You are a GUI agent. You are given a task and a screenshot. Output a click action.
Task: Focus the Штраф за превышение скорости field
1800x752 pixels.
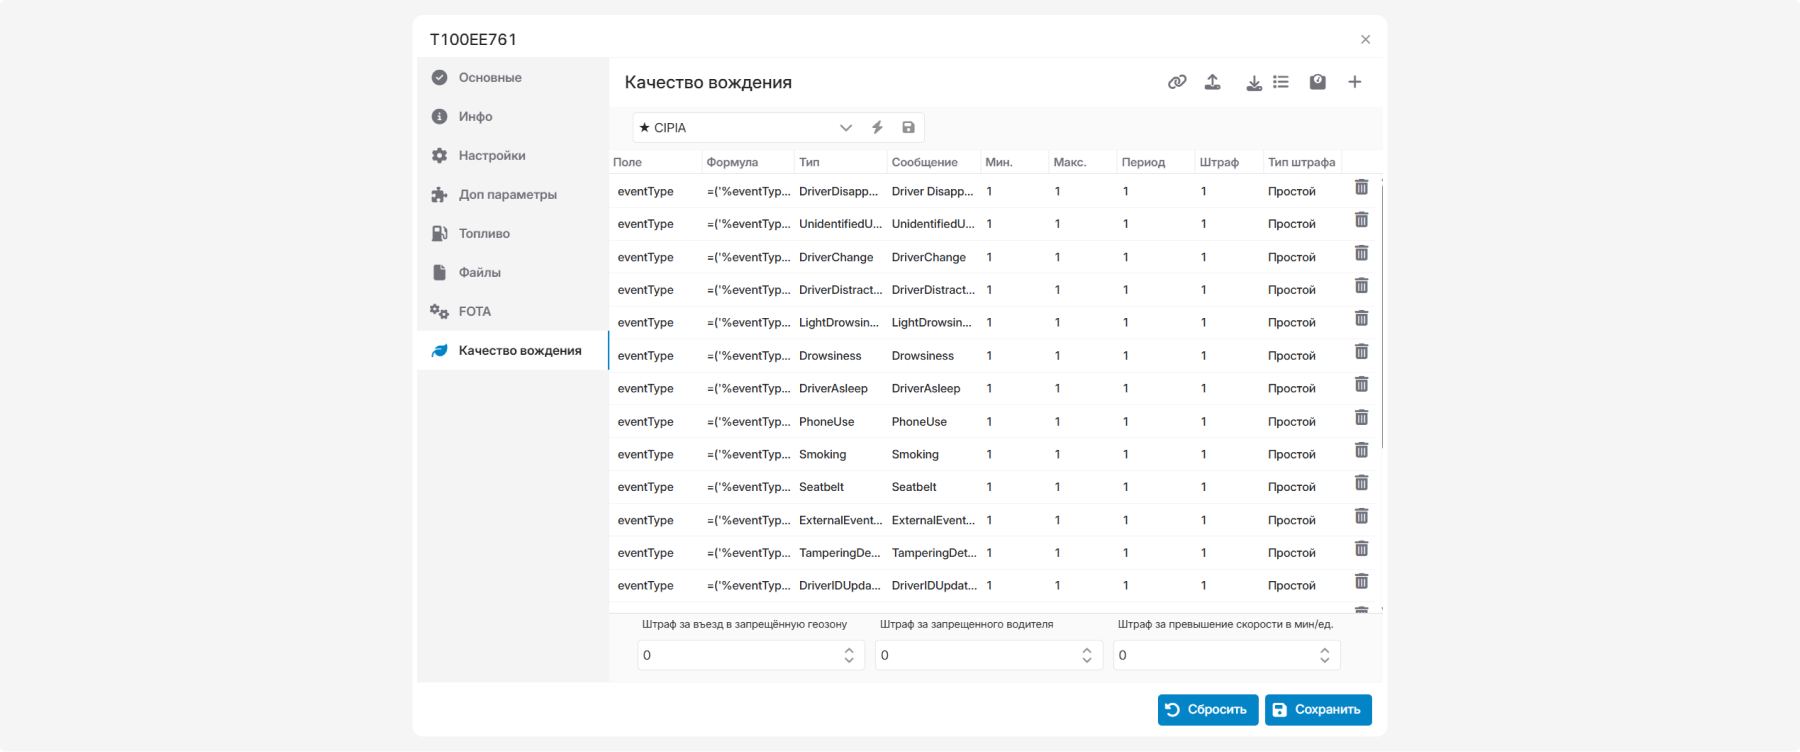click(1226, 655)
